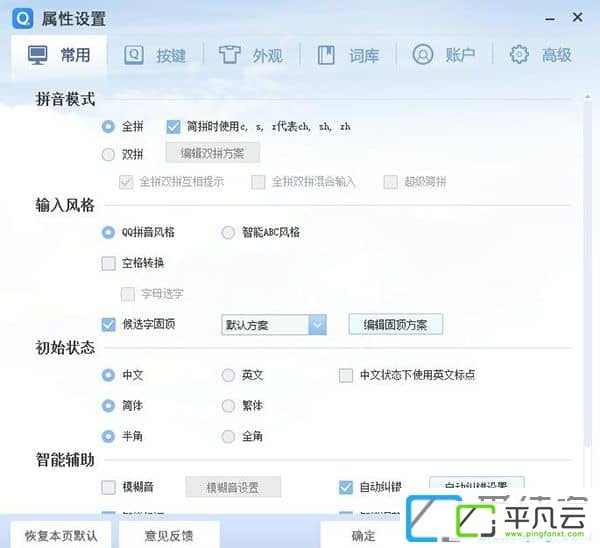Click the 模糊音设置 button
Image resolution: width=600 pixels, height=548 pixels.
click(x=233, y=487)
